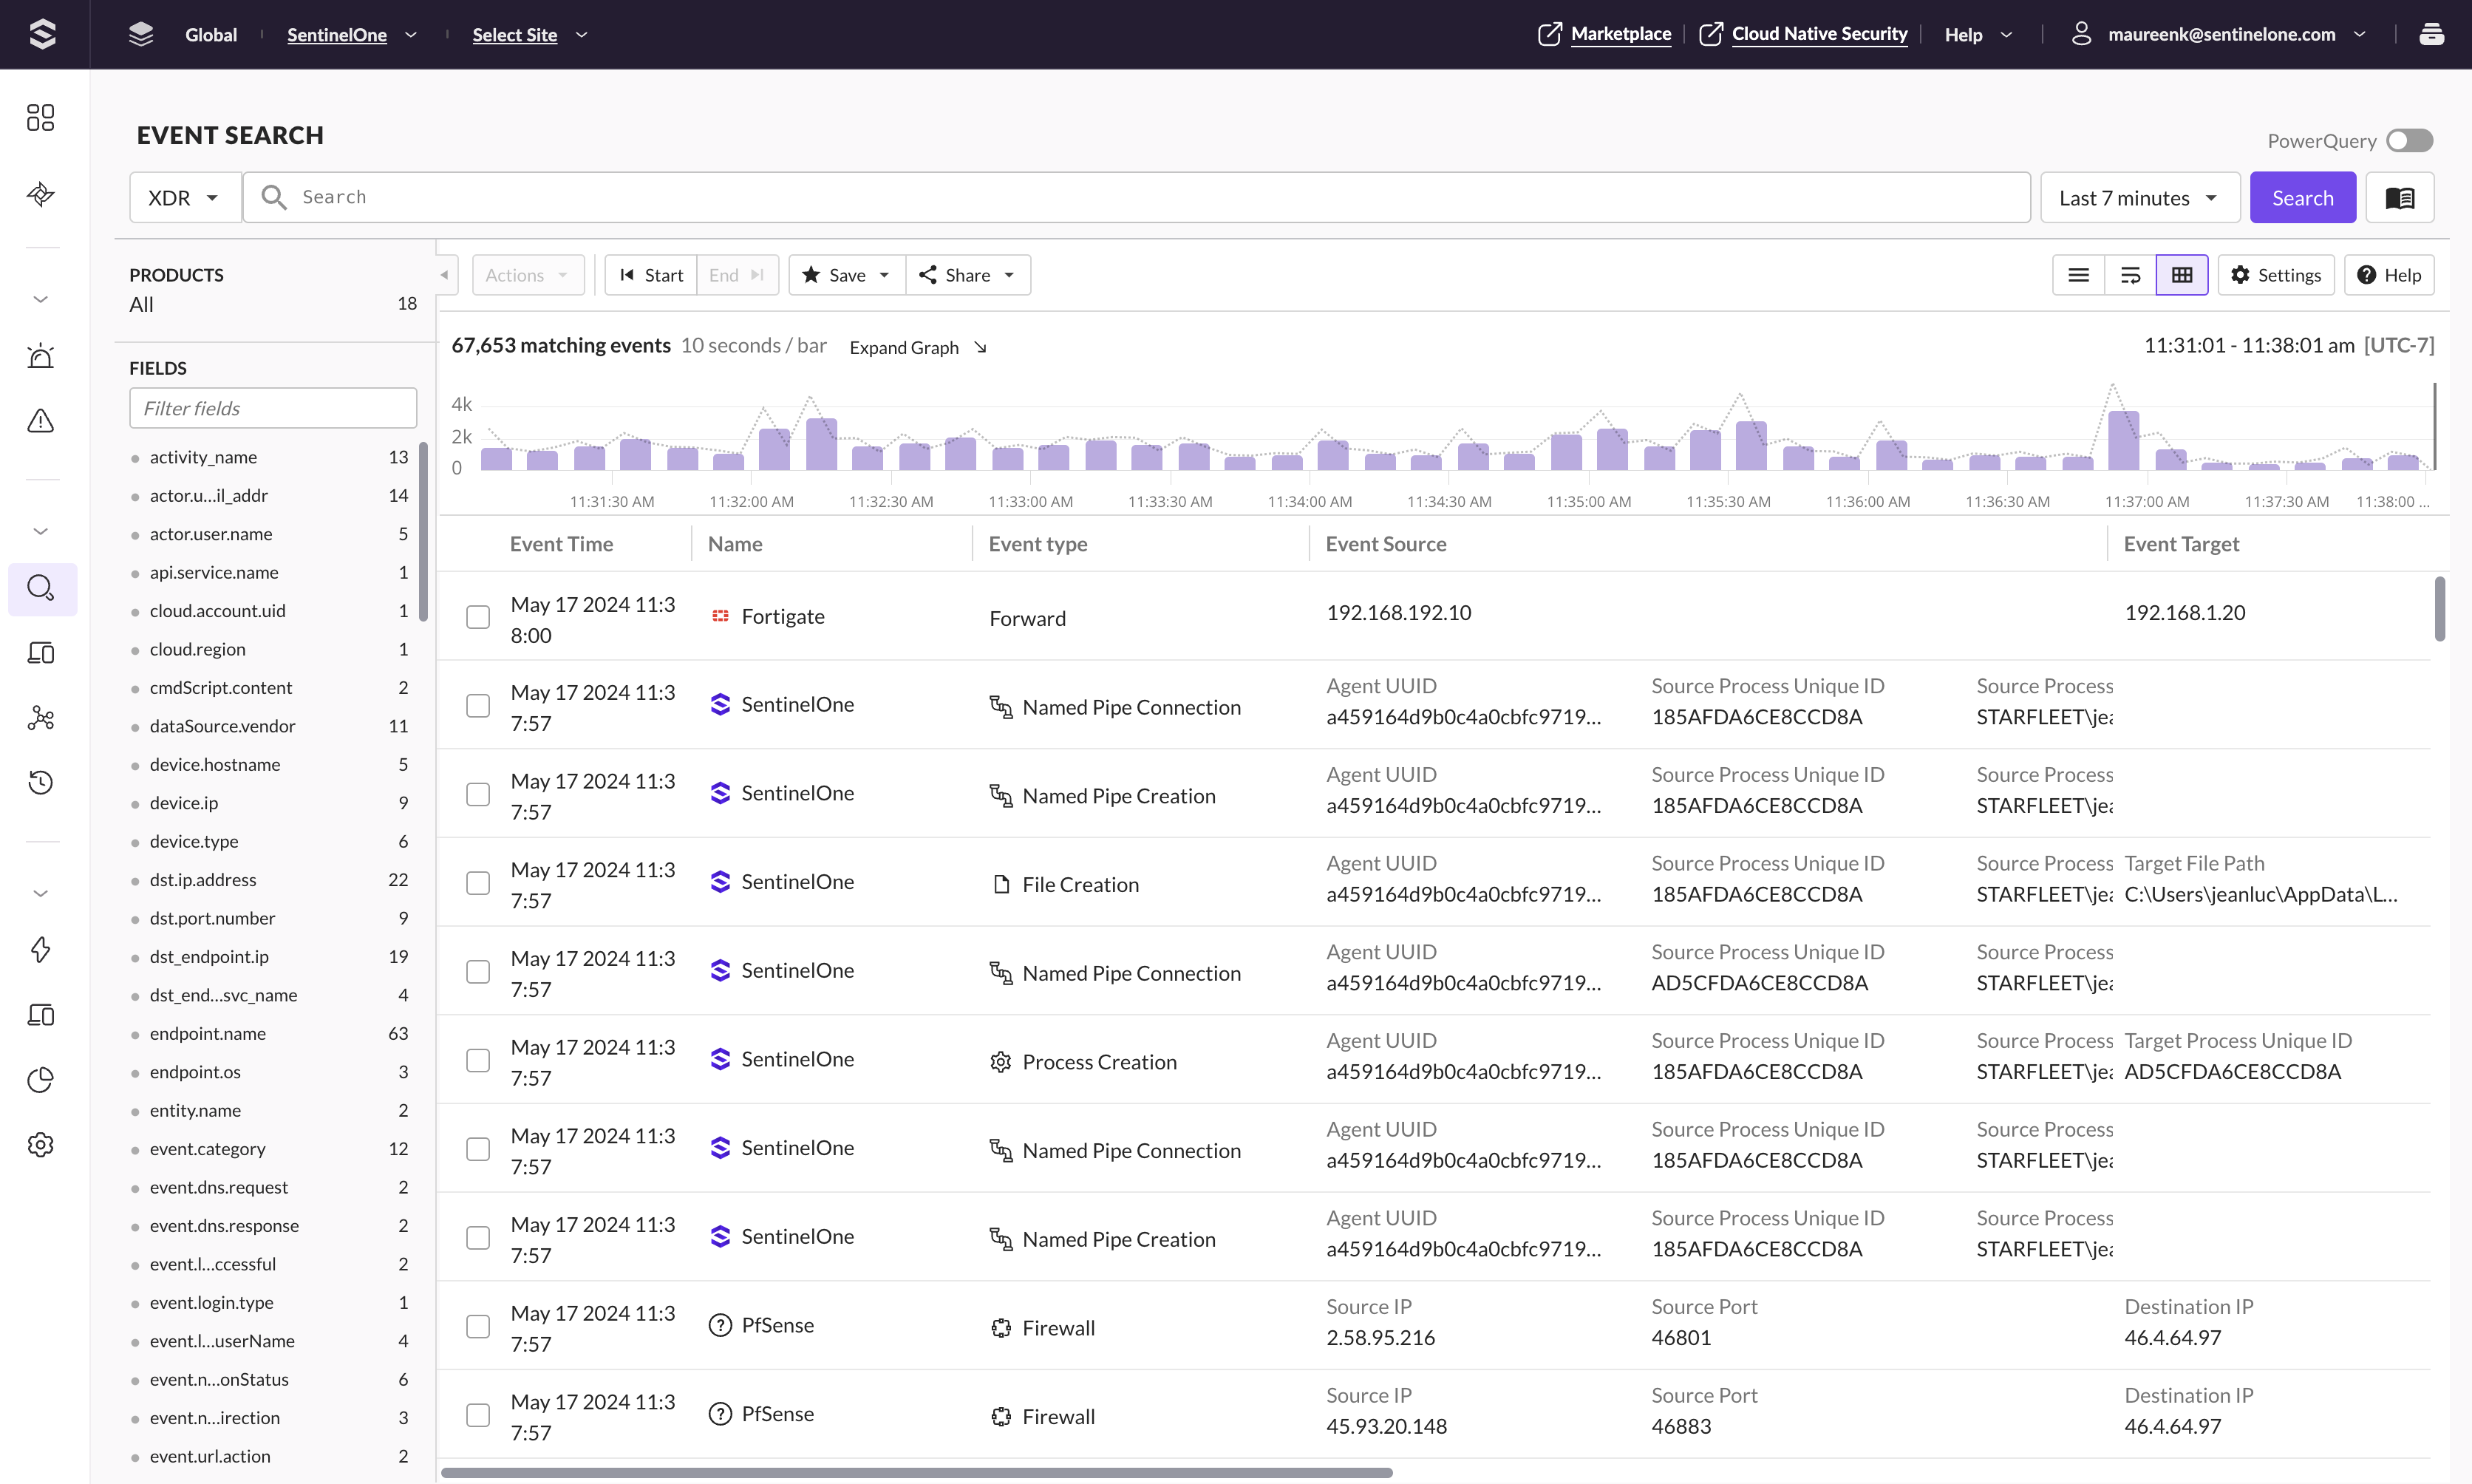The height and width of the screenshot is (1484, 2472).
Task: Open the warning triangle icon in sidebar
Action: 41,421
